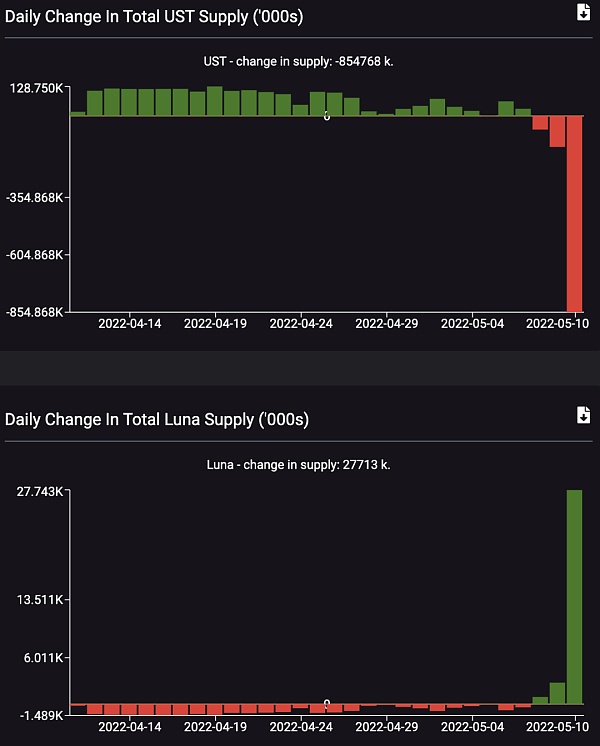Click the -854.868K y-axis label

[35, 312]
